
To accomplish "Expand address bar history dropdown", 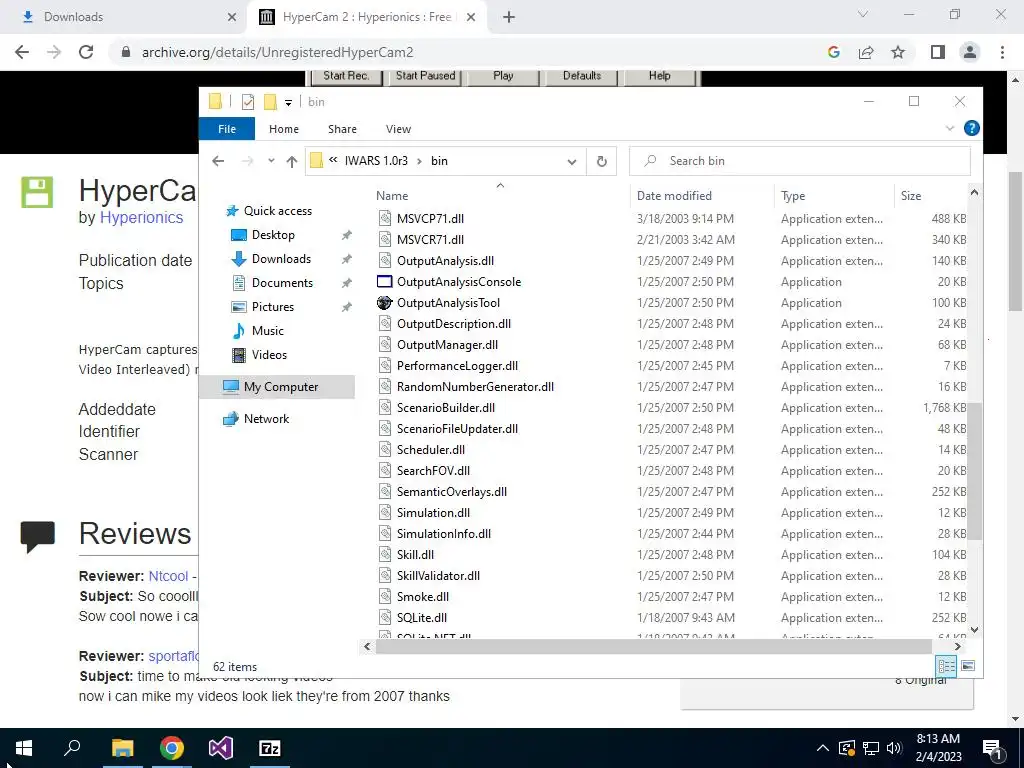I will pyautogui.click(x=571, y=161).
